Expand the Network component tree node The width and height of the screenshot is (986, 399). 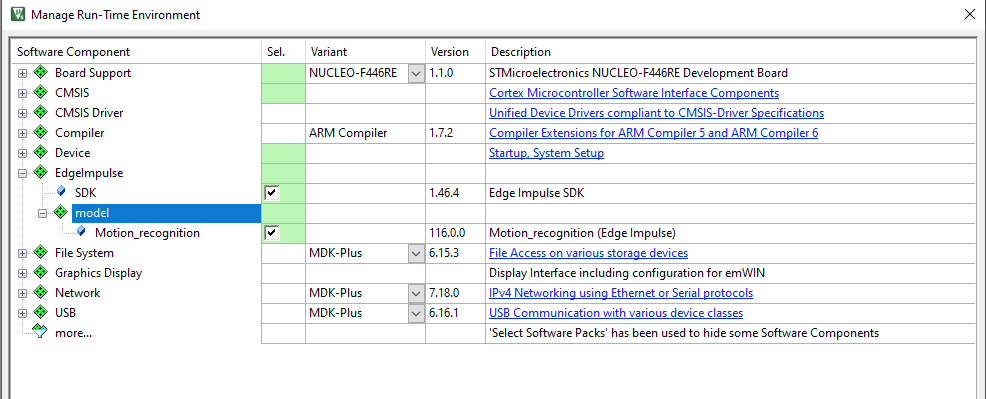coord(23,293)
